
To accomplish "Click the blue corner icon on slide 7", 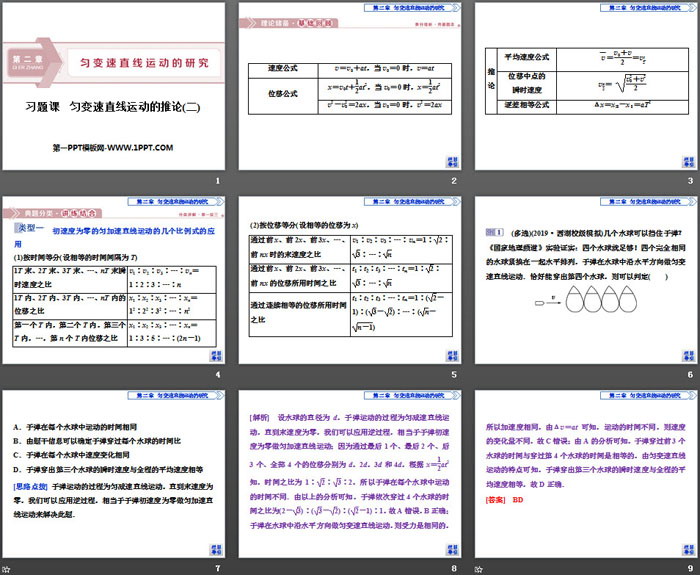I will (x=216, y=549).
